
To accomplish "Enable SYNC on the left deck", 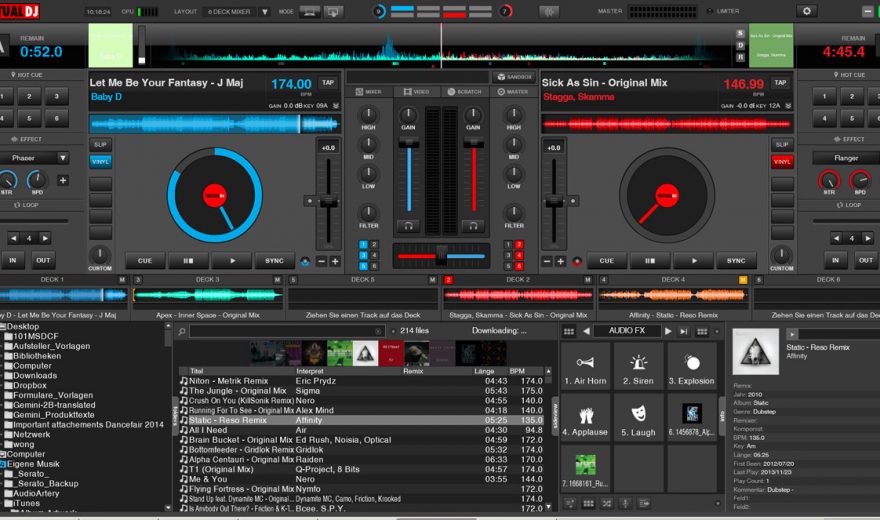I will 274,260.
